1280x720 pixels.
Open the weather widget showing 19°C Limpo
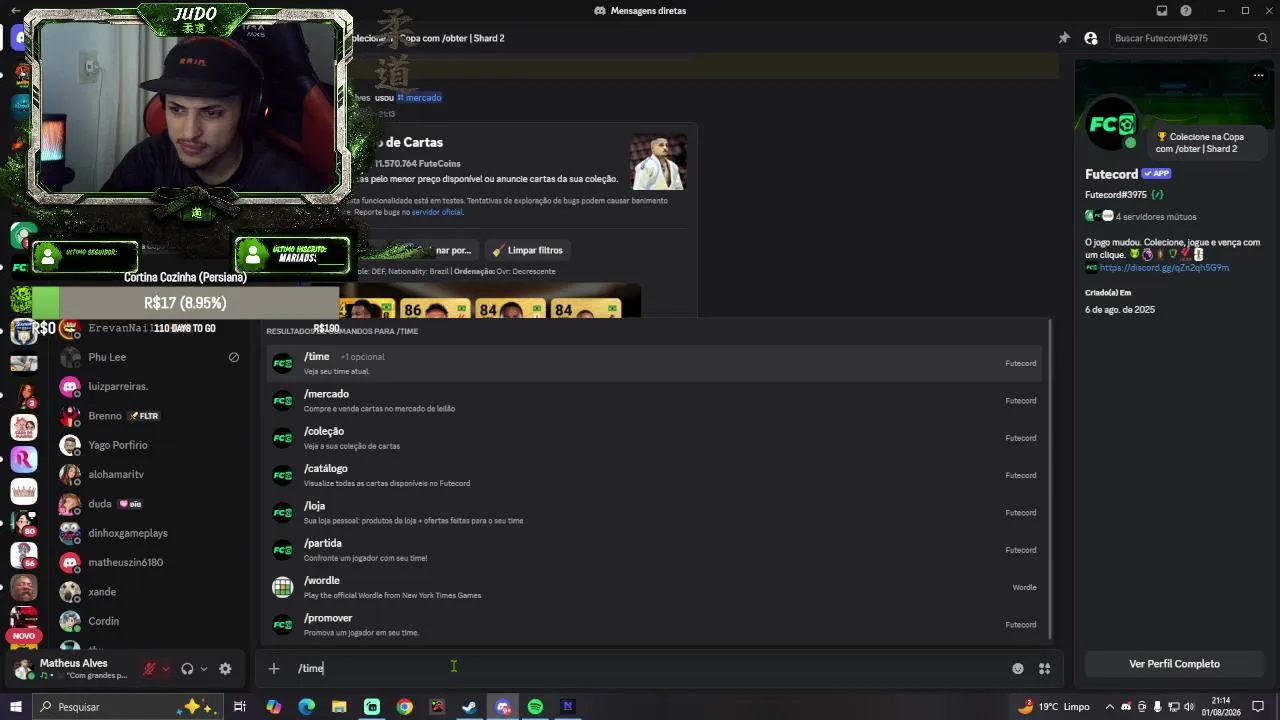coord(1054,707)
